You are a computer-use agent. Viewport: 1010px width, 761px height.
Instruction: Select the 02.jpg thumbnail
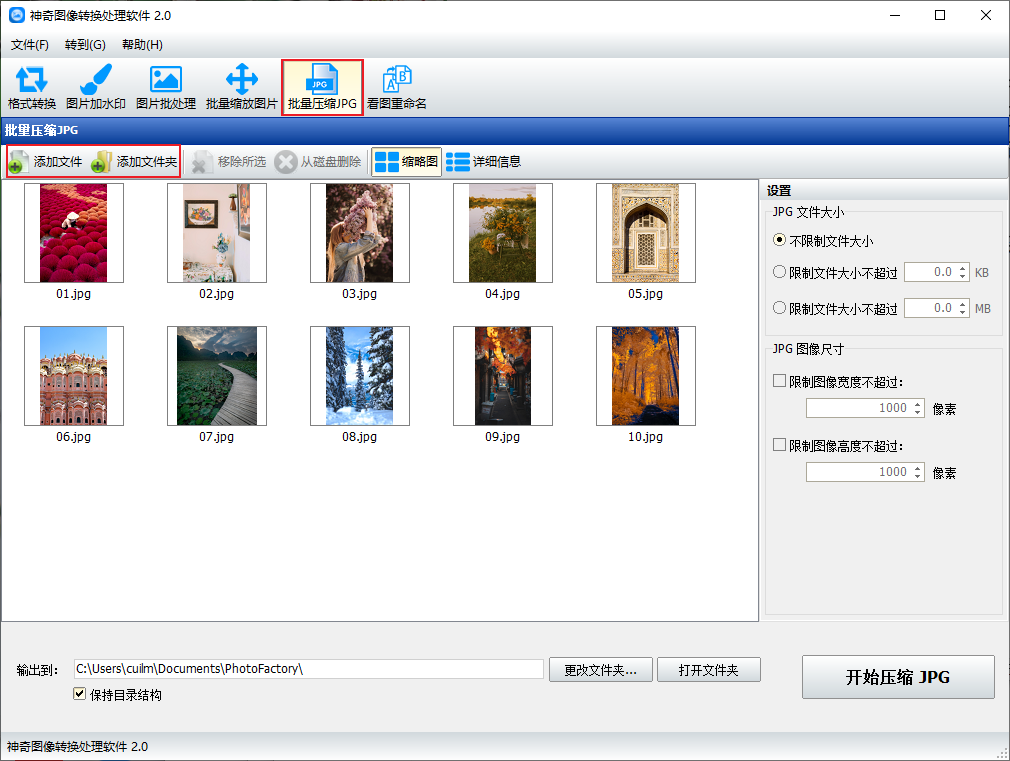pos(216,233)
